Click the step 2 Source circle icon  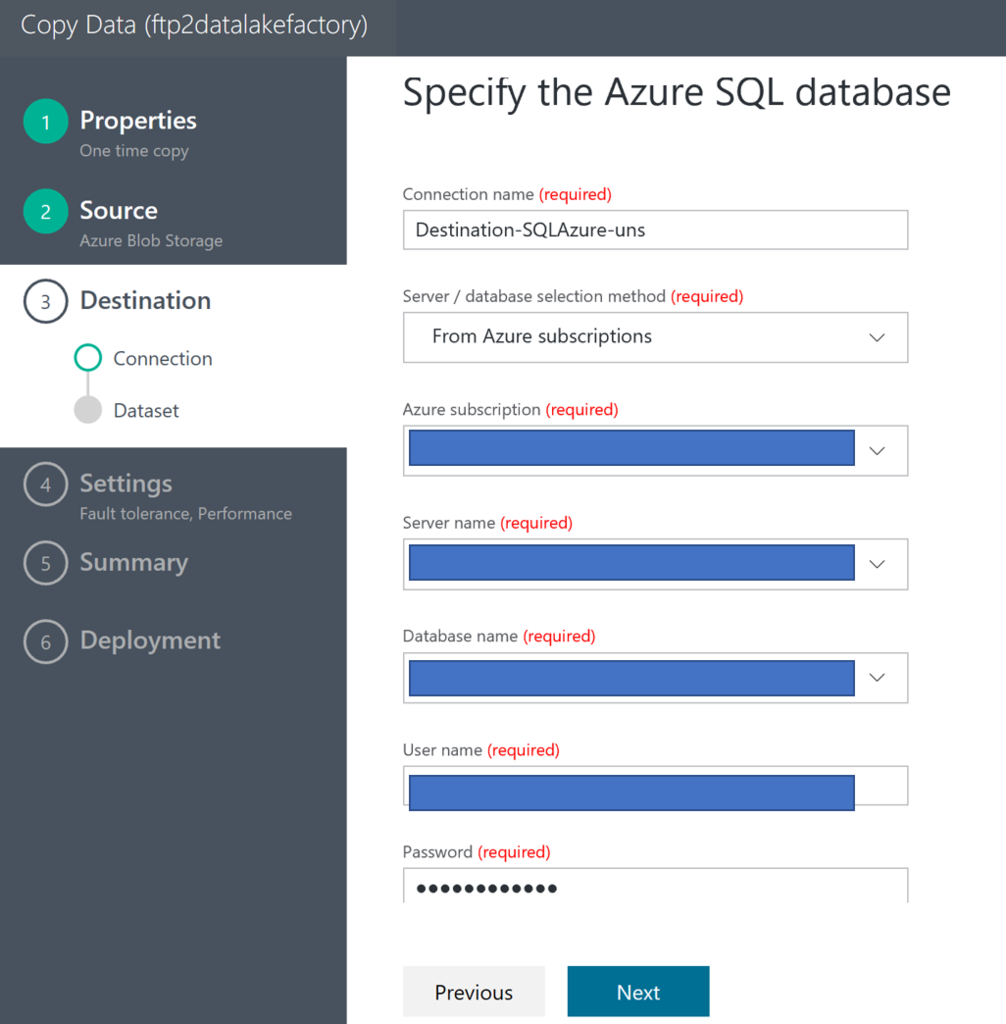click(x=45, y=212)
